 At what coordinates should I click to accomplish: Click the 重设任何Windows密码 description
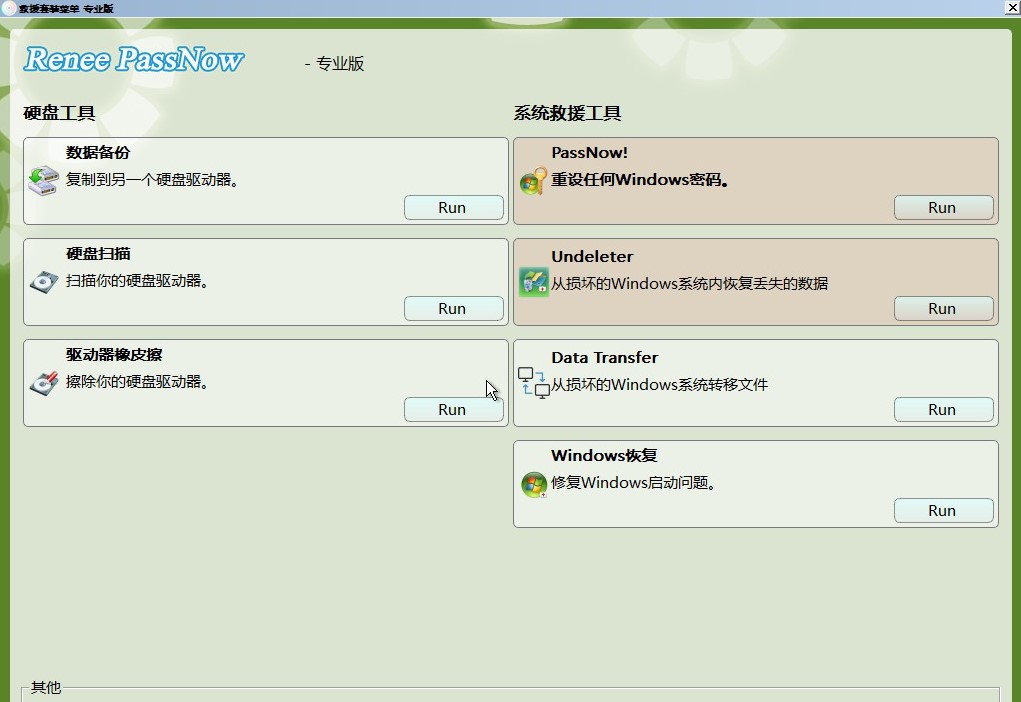pyautogui.click(x=639, y=180)
